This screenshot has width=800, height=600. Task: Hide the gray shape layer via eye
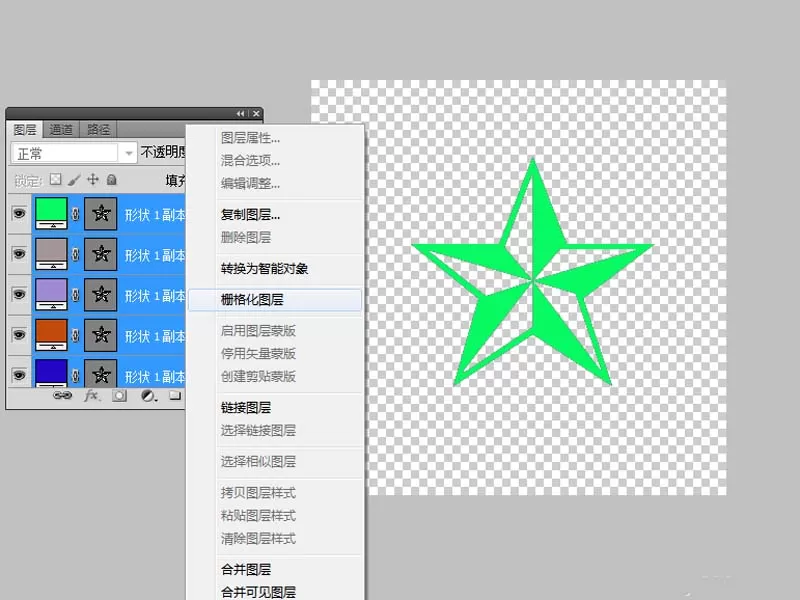[x=19, y=254]
